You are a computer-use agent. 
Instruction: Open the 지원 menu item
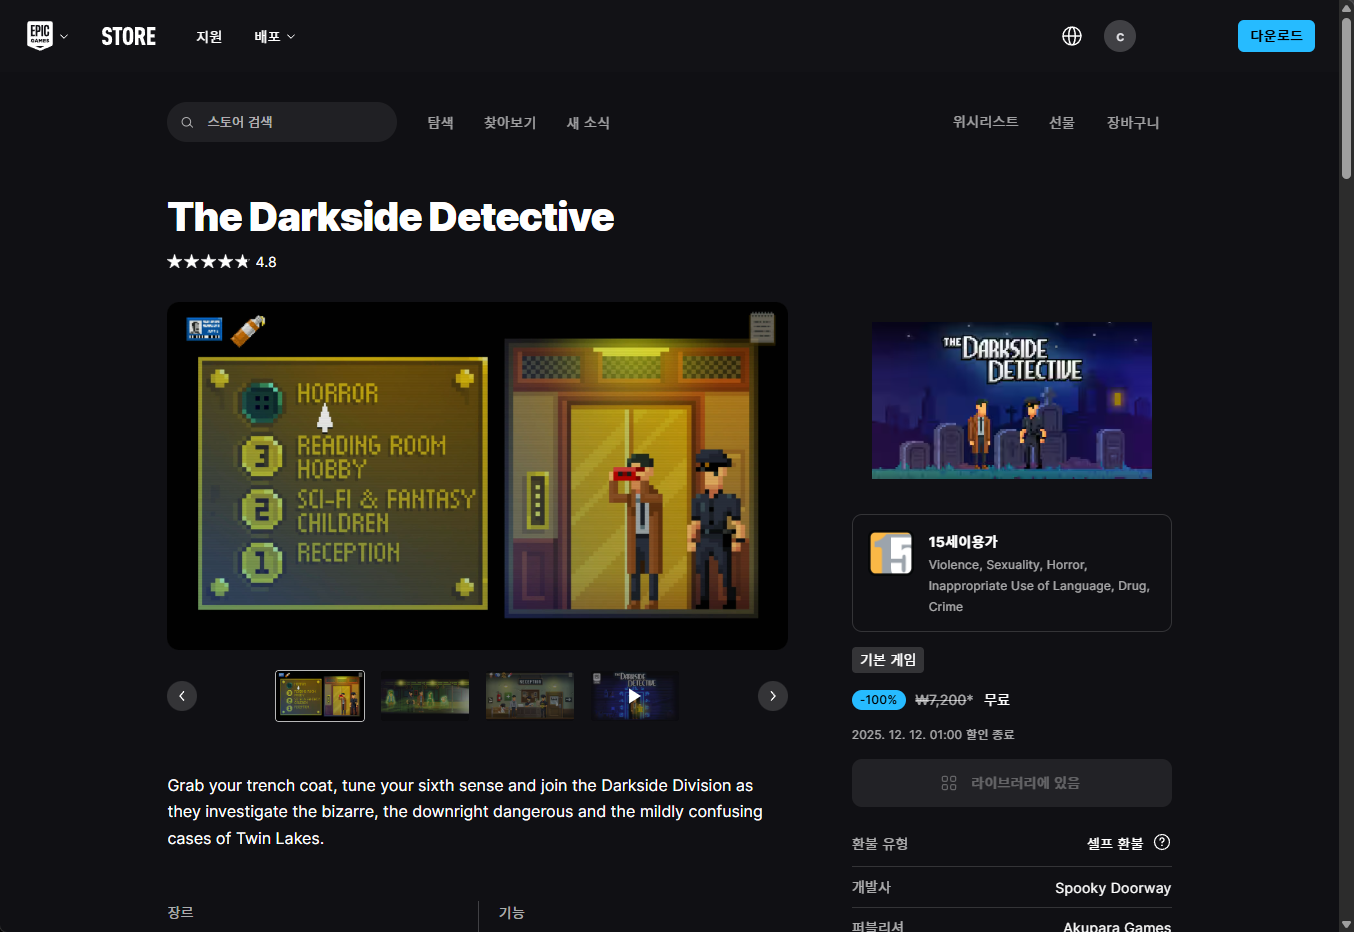(209, 37)
